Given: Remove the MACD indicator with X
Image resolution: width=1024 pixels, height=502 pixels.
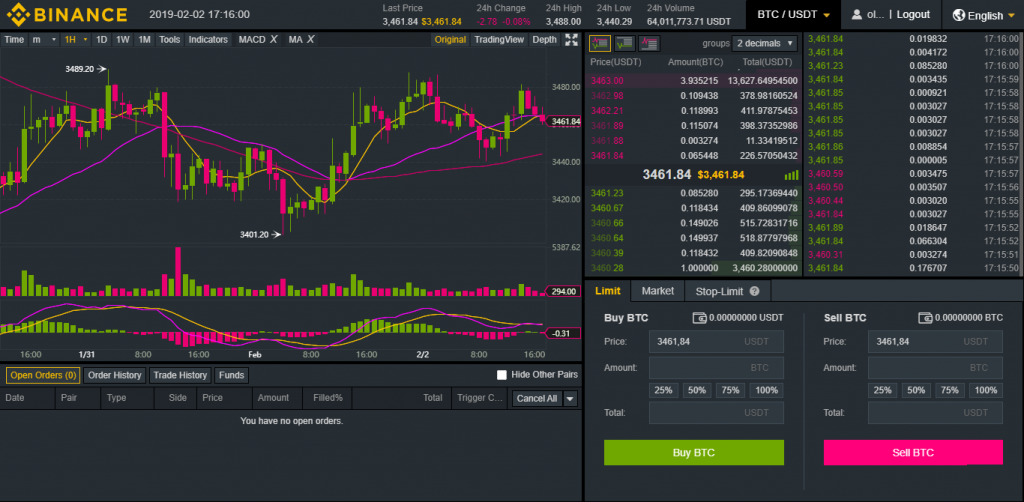Looking at the screenshot, I should pos(273,39).
